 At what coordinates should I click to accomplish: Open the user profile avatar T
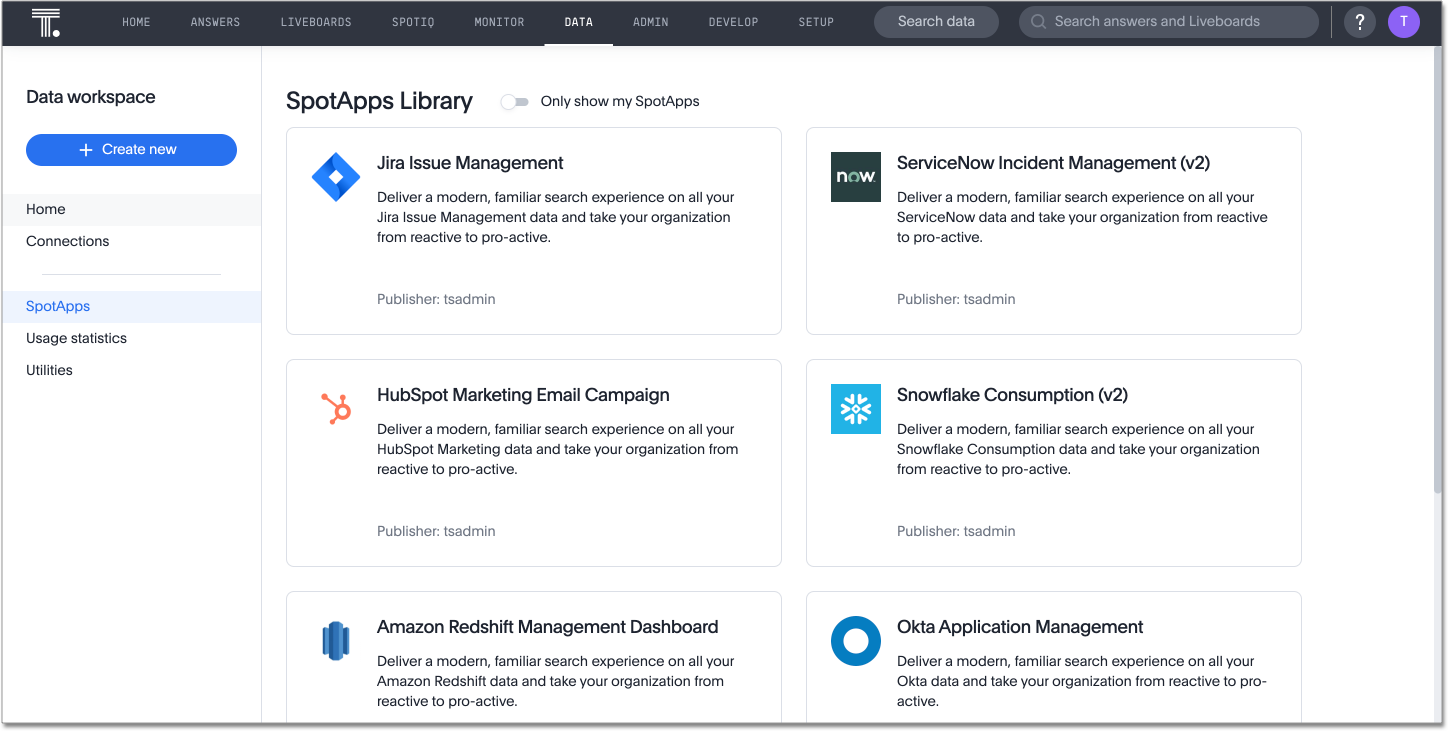[x=1404, y=22]
